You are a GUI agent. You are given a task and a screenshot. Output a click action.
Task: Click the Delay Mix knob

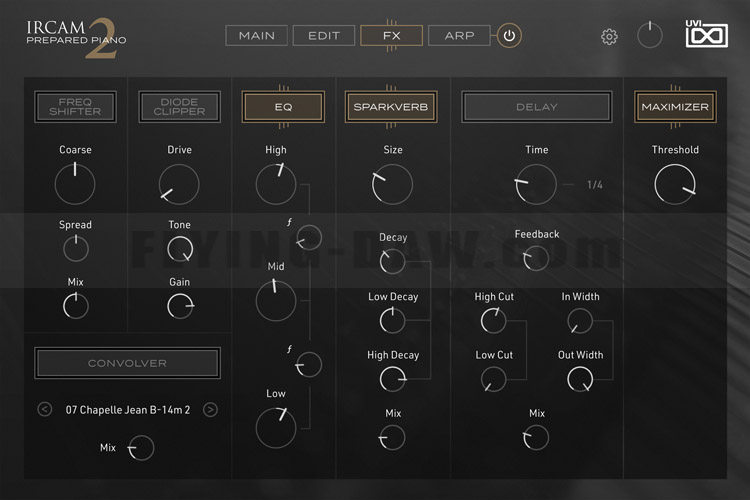pos(536,437)
